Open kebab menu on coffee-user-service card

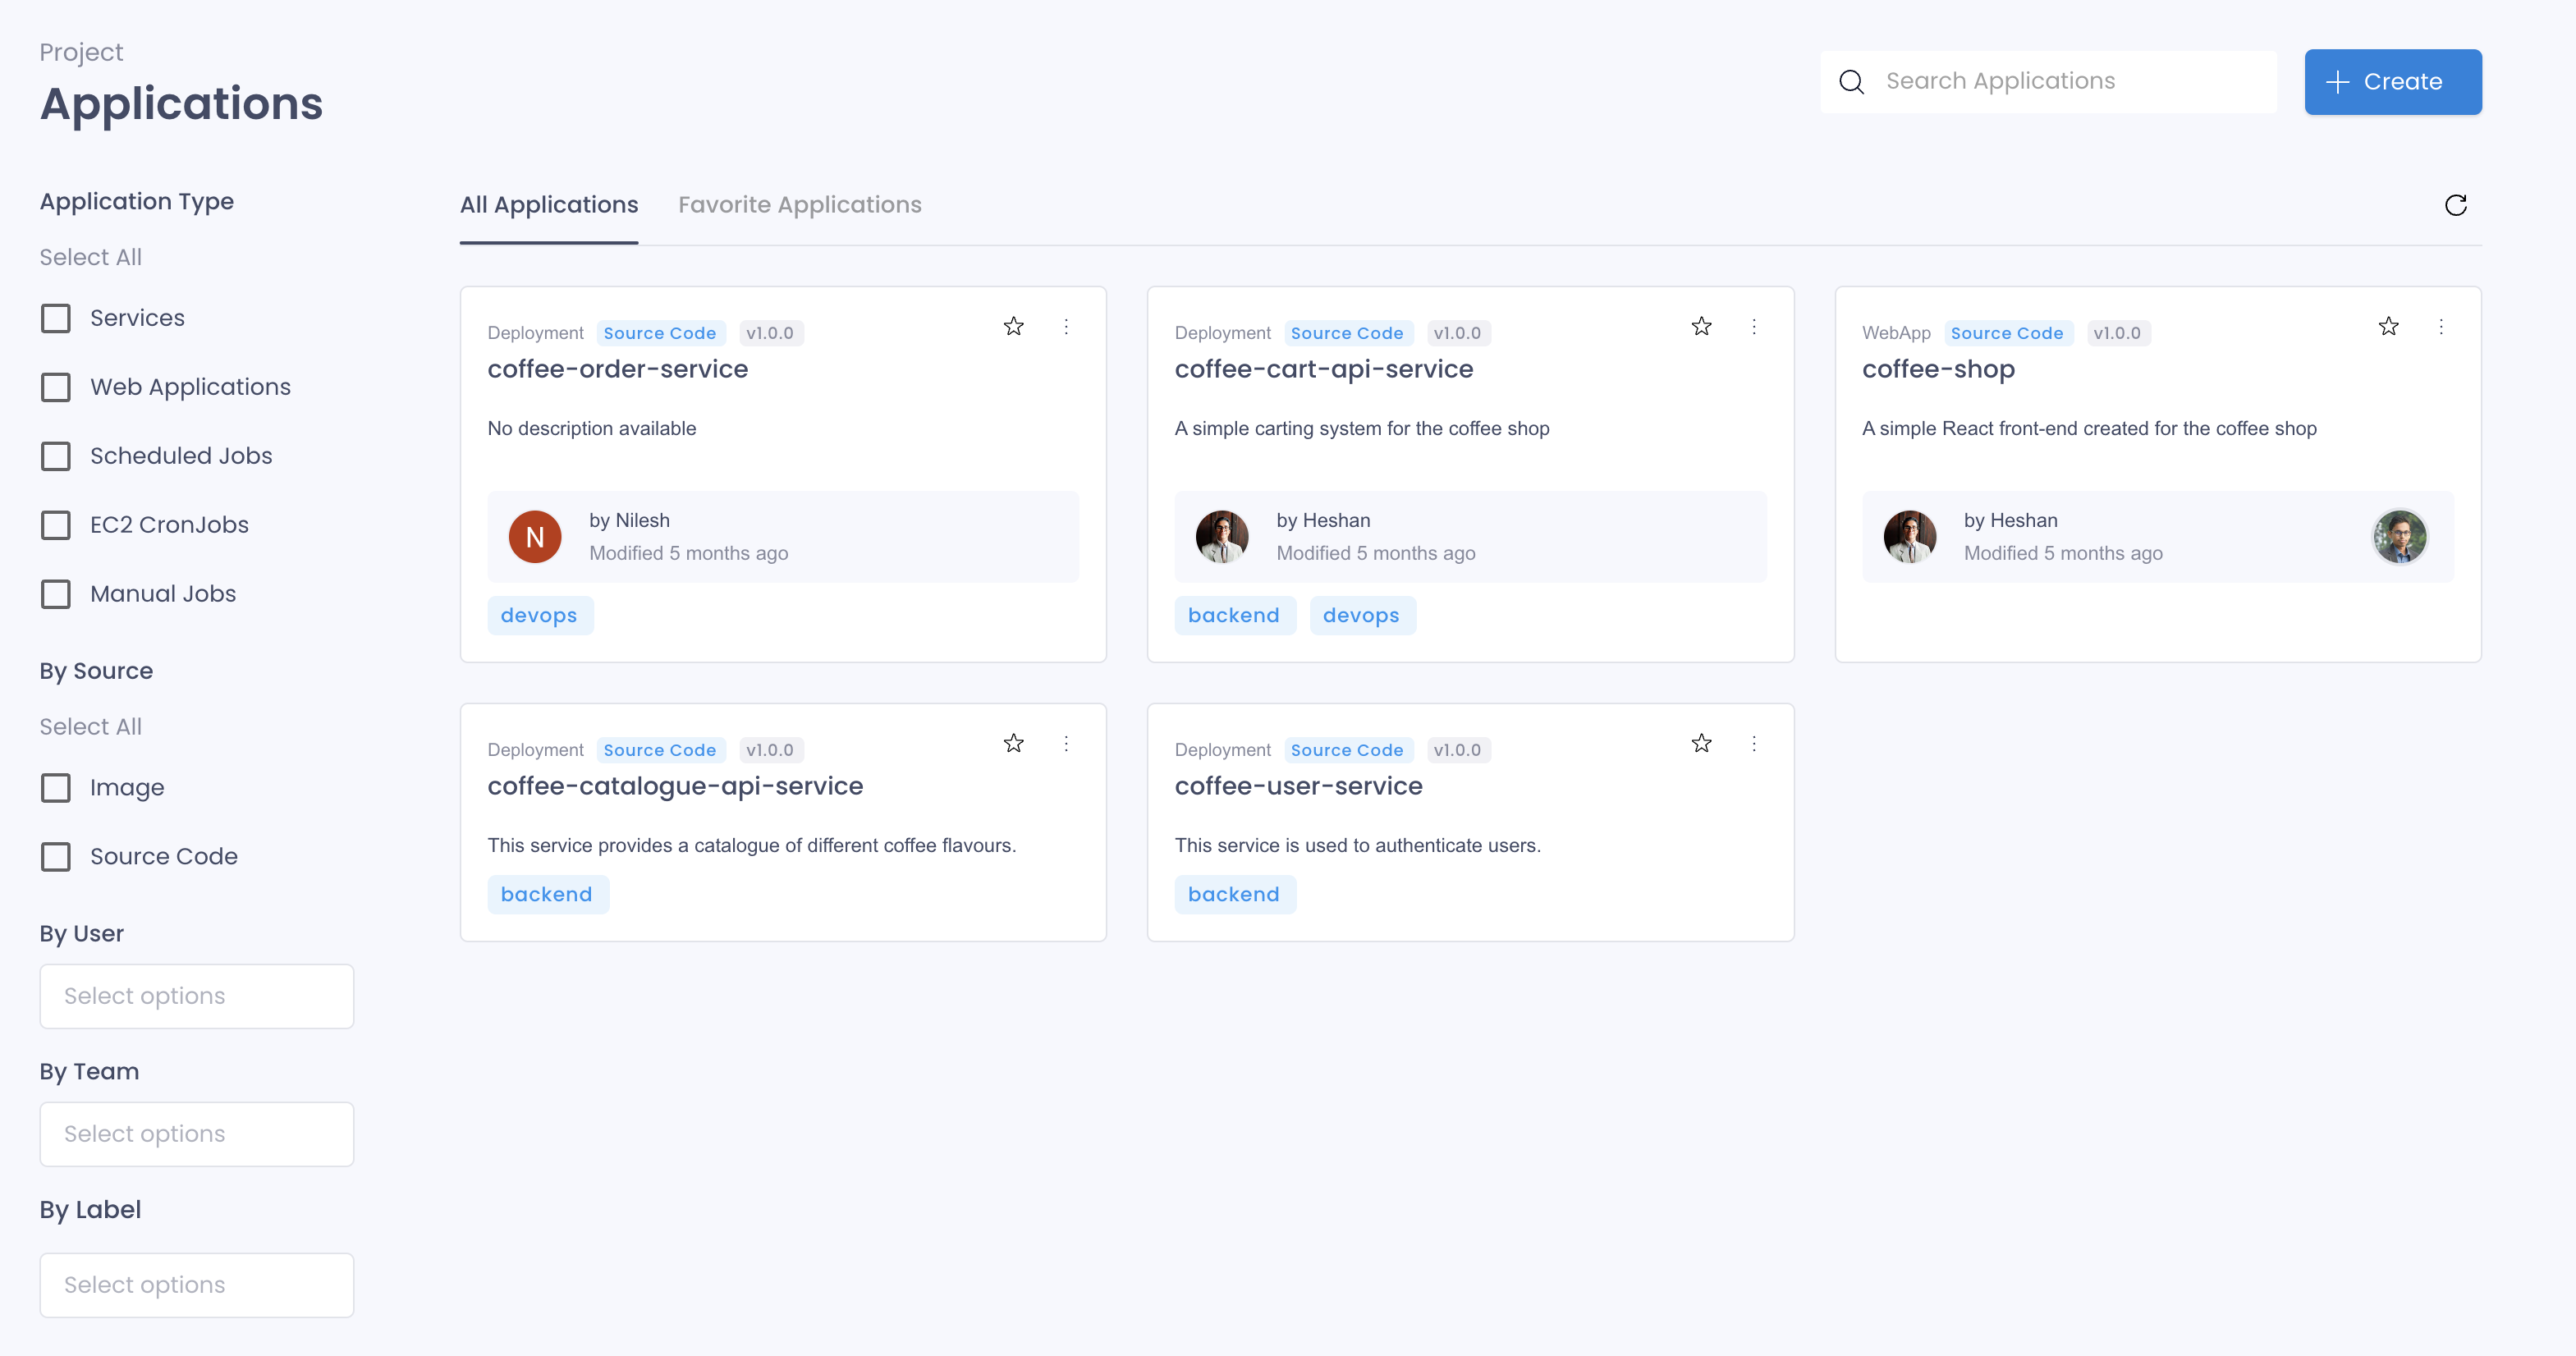(1753, 743)
